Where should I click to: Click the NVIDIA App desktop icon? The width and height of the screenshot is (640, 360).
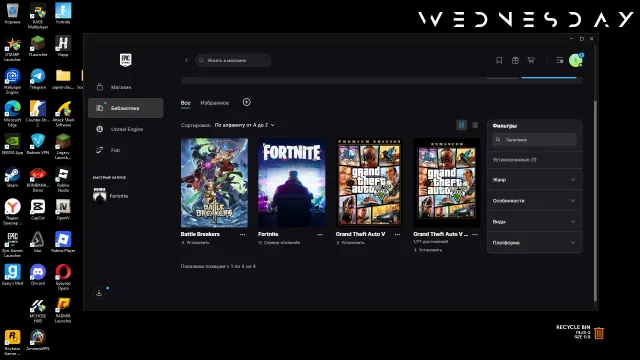(12, 144)
